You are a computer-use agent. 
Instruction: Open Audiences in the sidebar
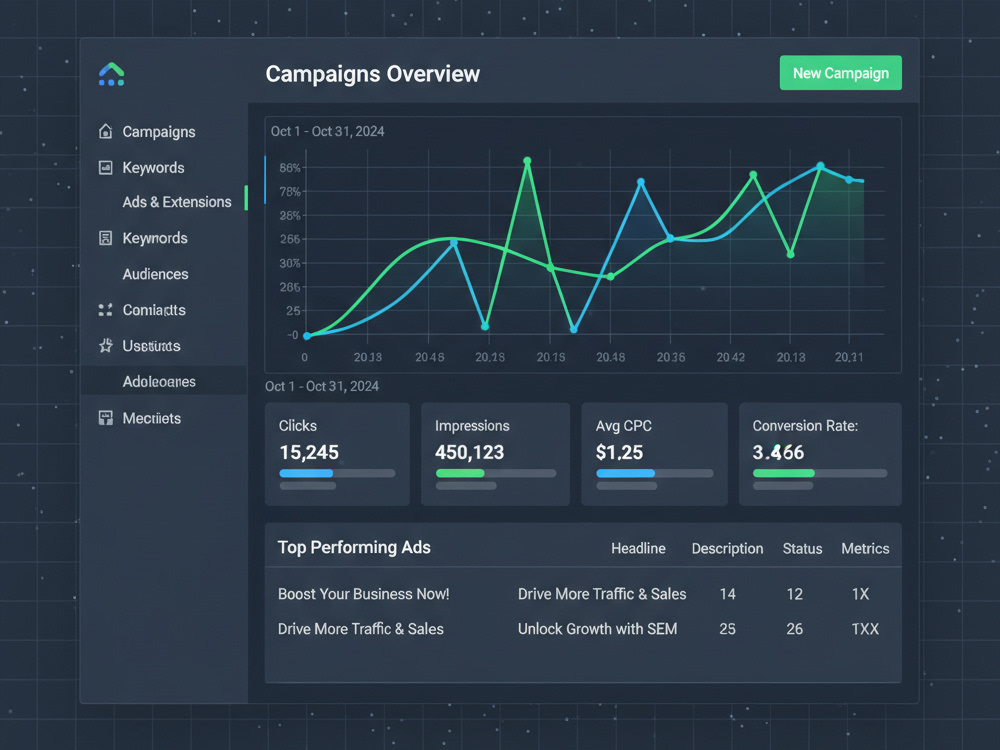click(156, 274)
